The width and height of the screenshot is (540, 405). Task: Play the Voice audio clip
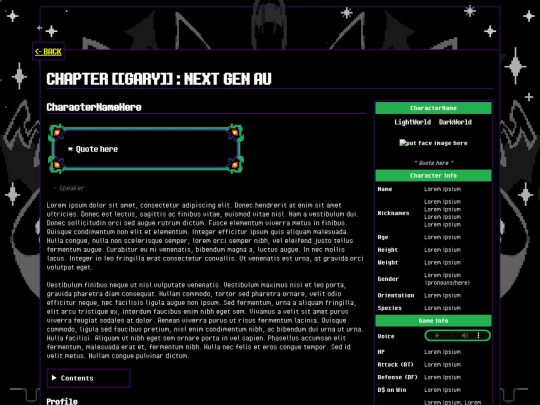437,335
